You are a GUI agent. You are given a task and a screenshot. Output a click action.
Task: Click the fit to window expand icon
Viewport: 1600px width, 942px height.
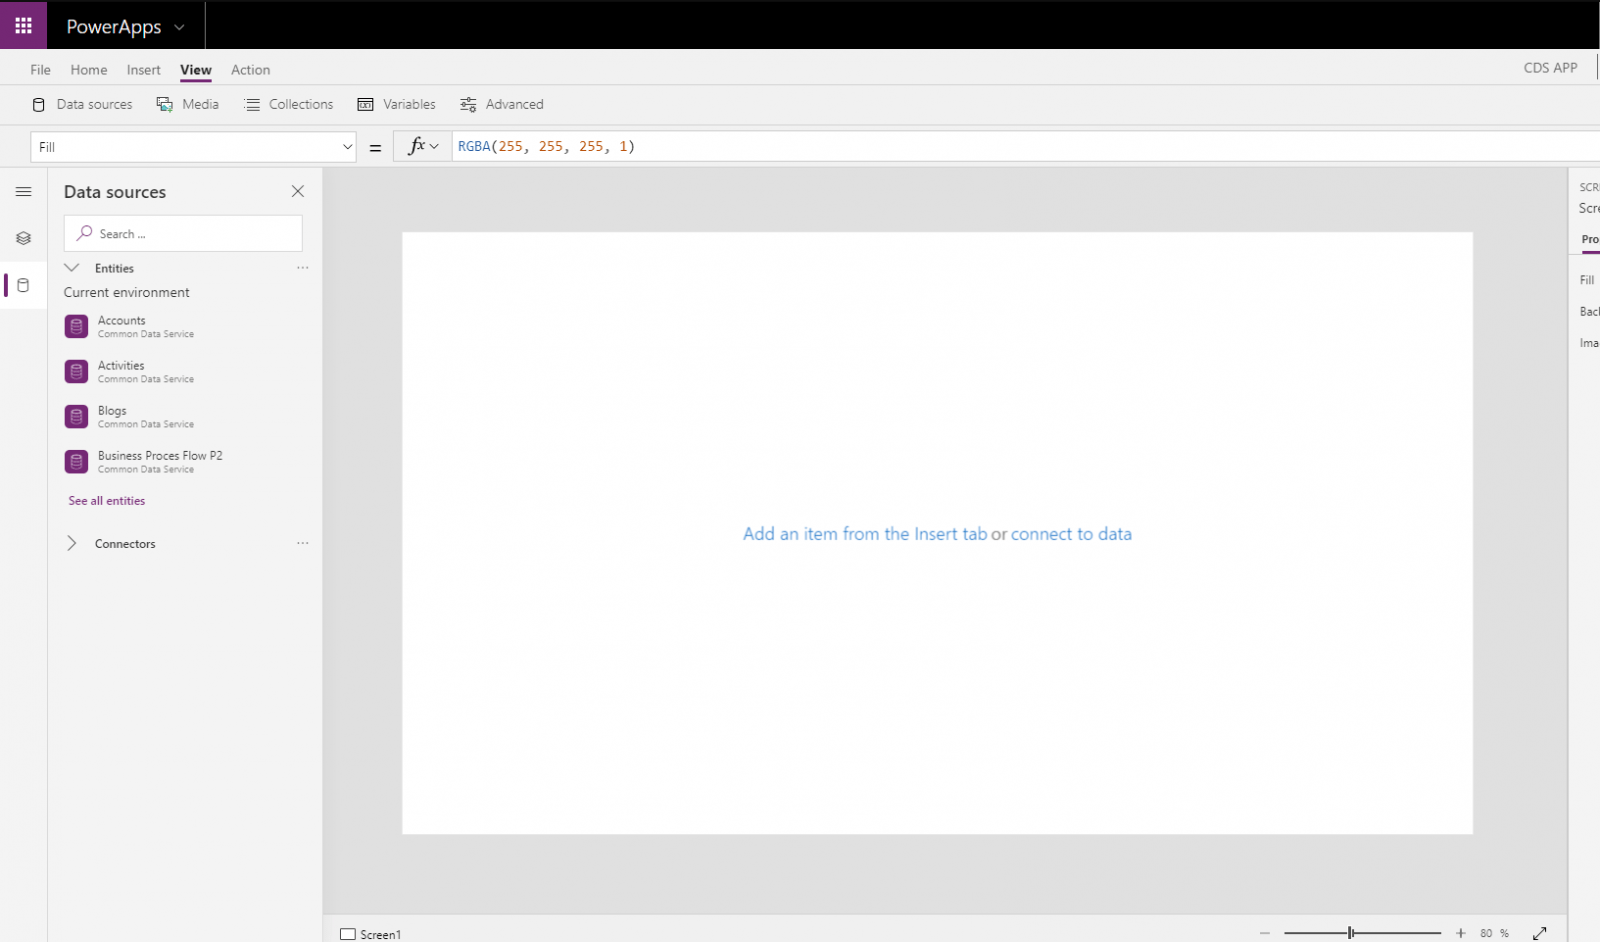(1540, 933)
